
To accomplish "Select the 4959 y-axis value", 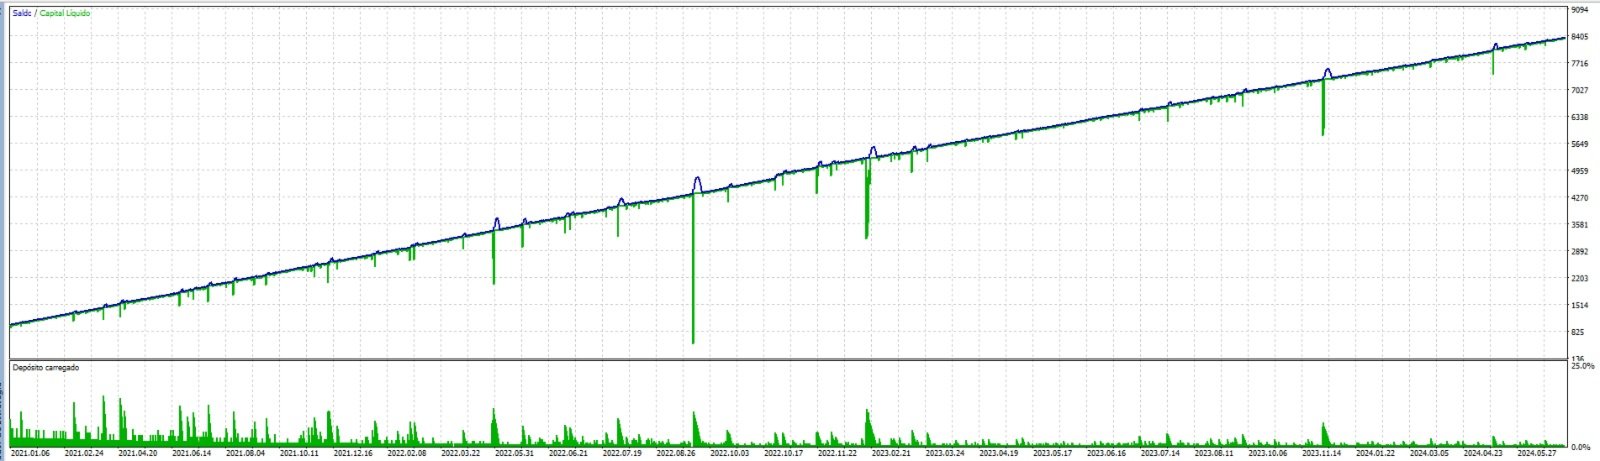I will click(x=1580, y=171).
